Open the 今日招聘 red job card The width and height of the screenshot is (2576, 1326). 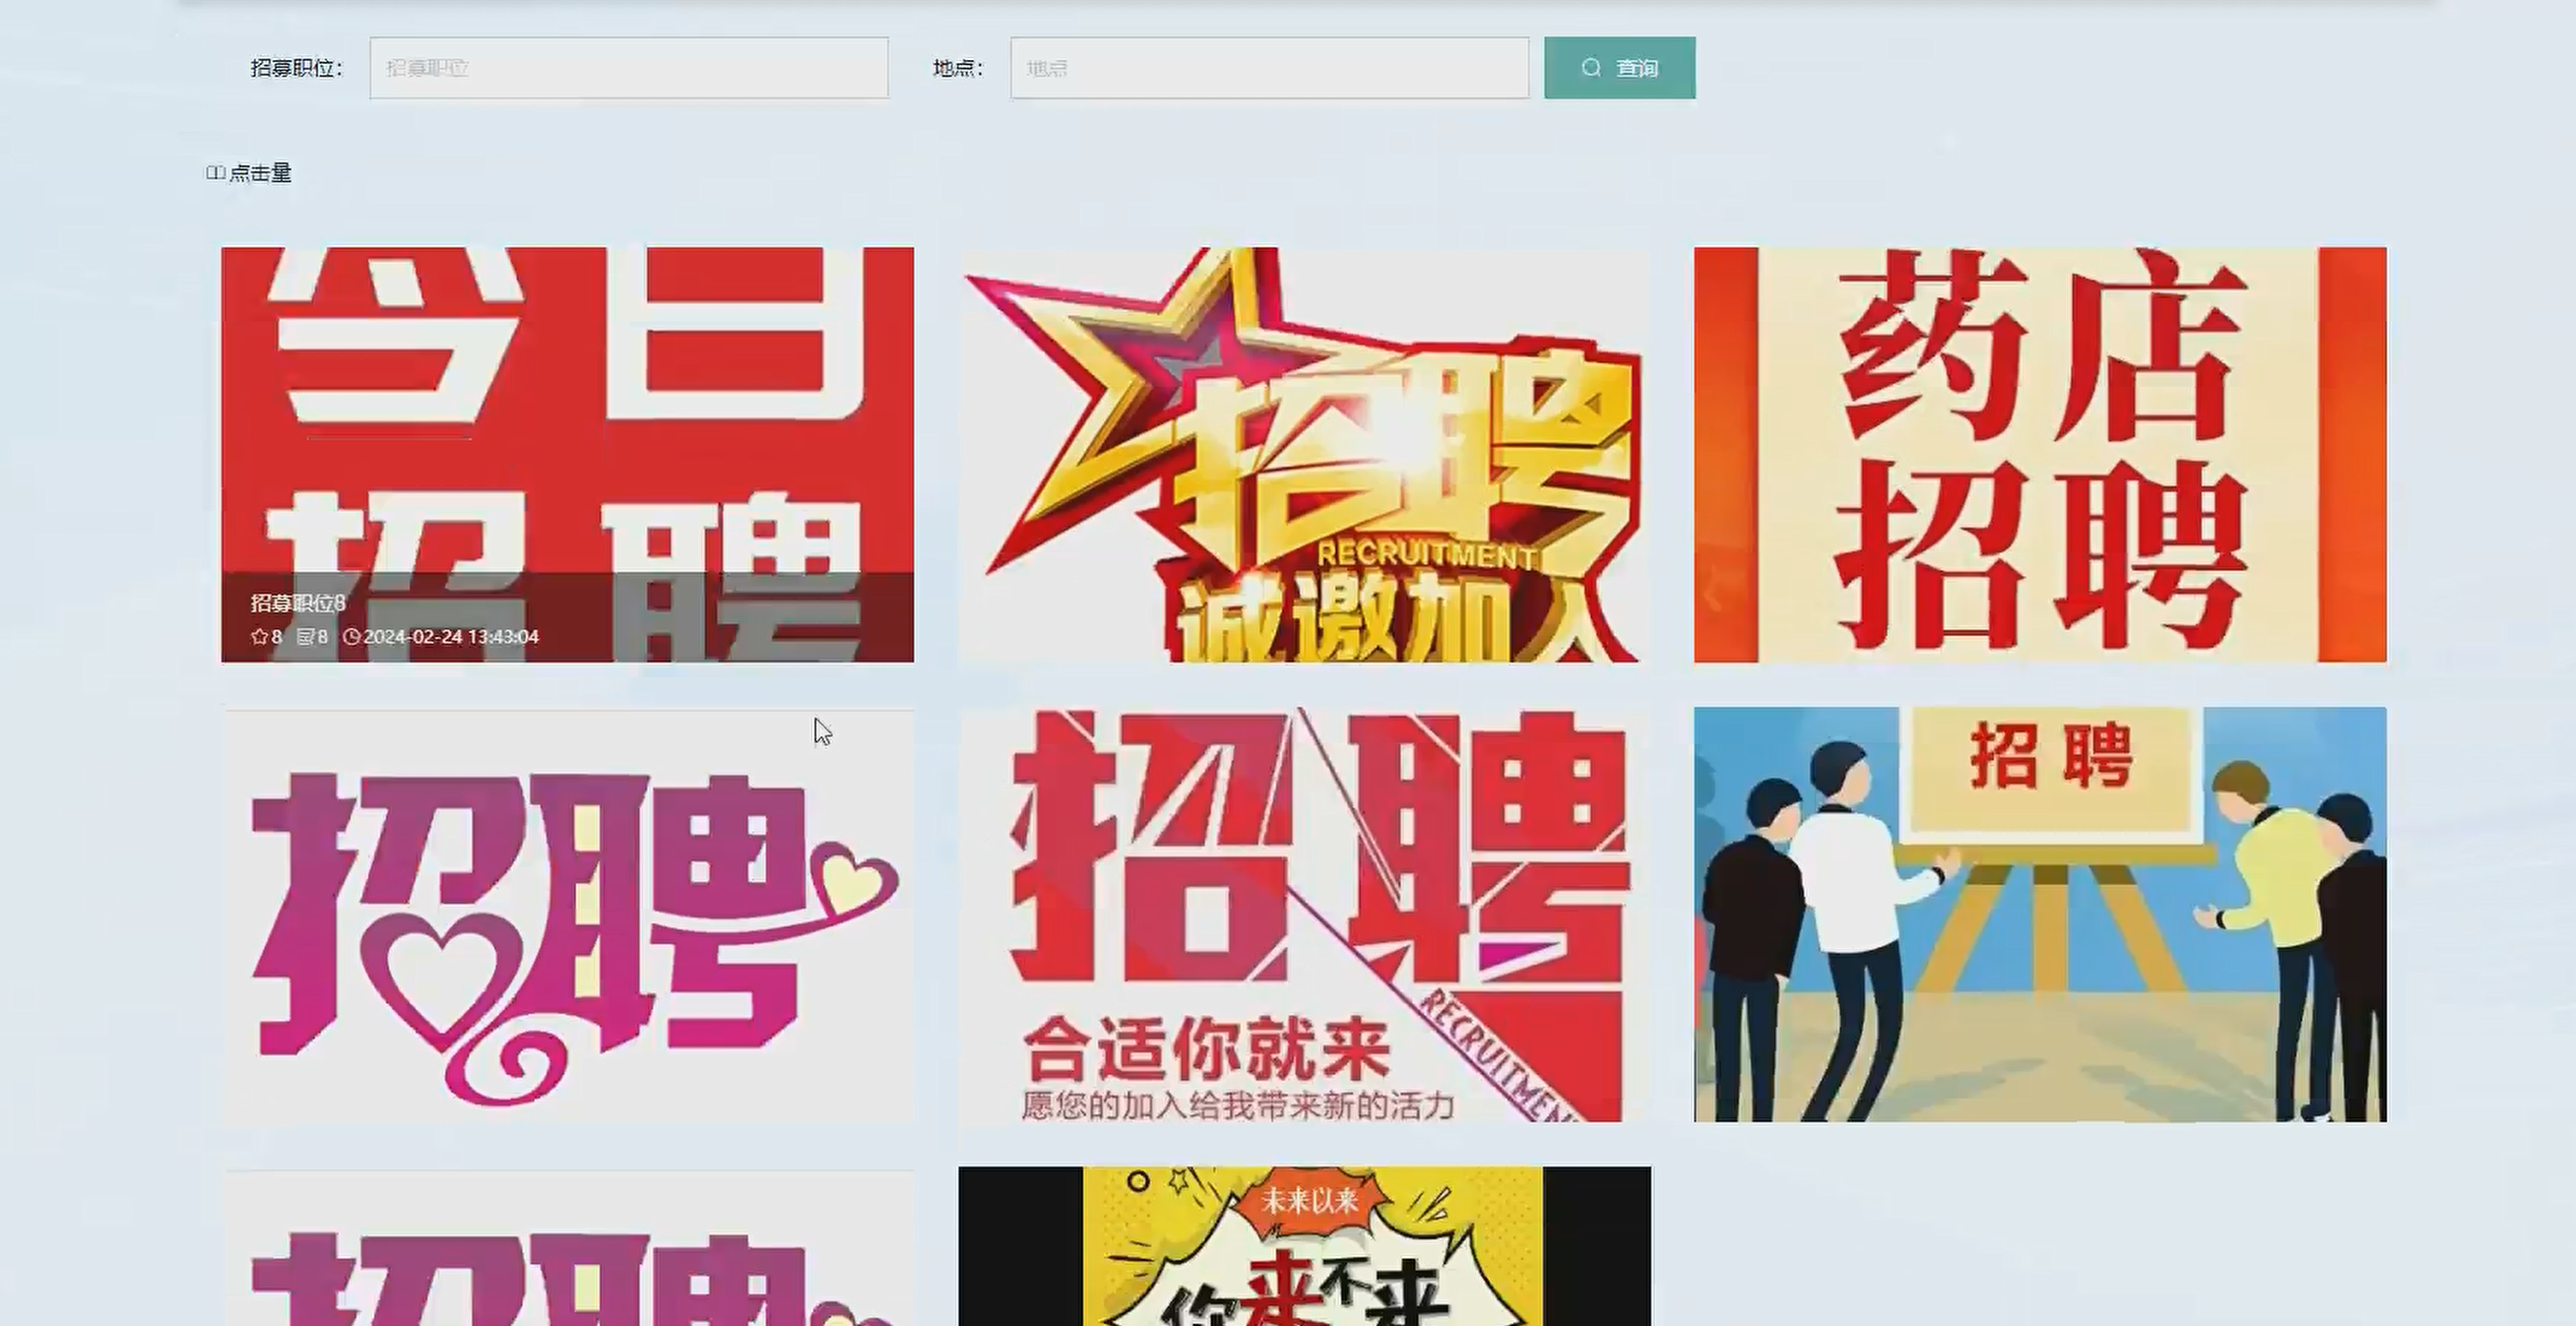point(567,455)
